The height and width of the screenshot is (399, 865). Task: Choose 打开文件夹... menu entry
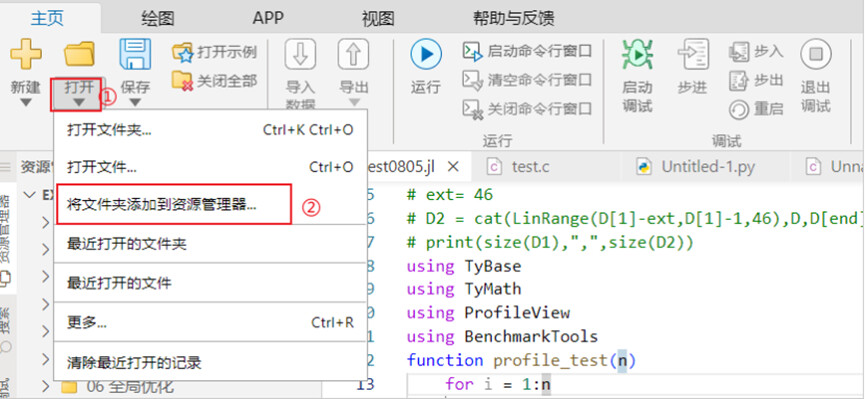210,130
